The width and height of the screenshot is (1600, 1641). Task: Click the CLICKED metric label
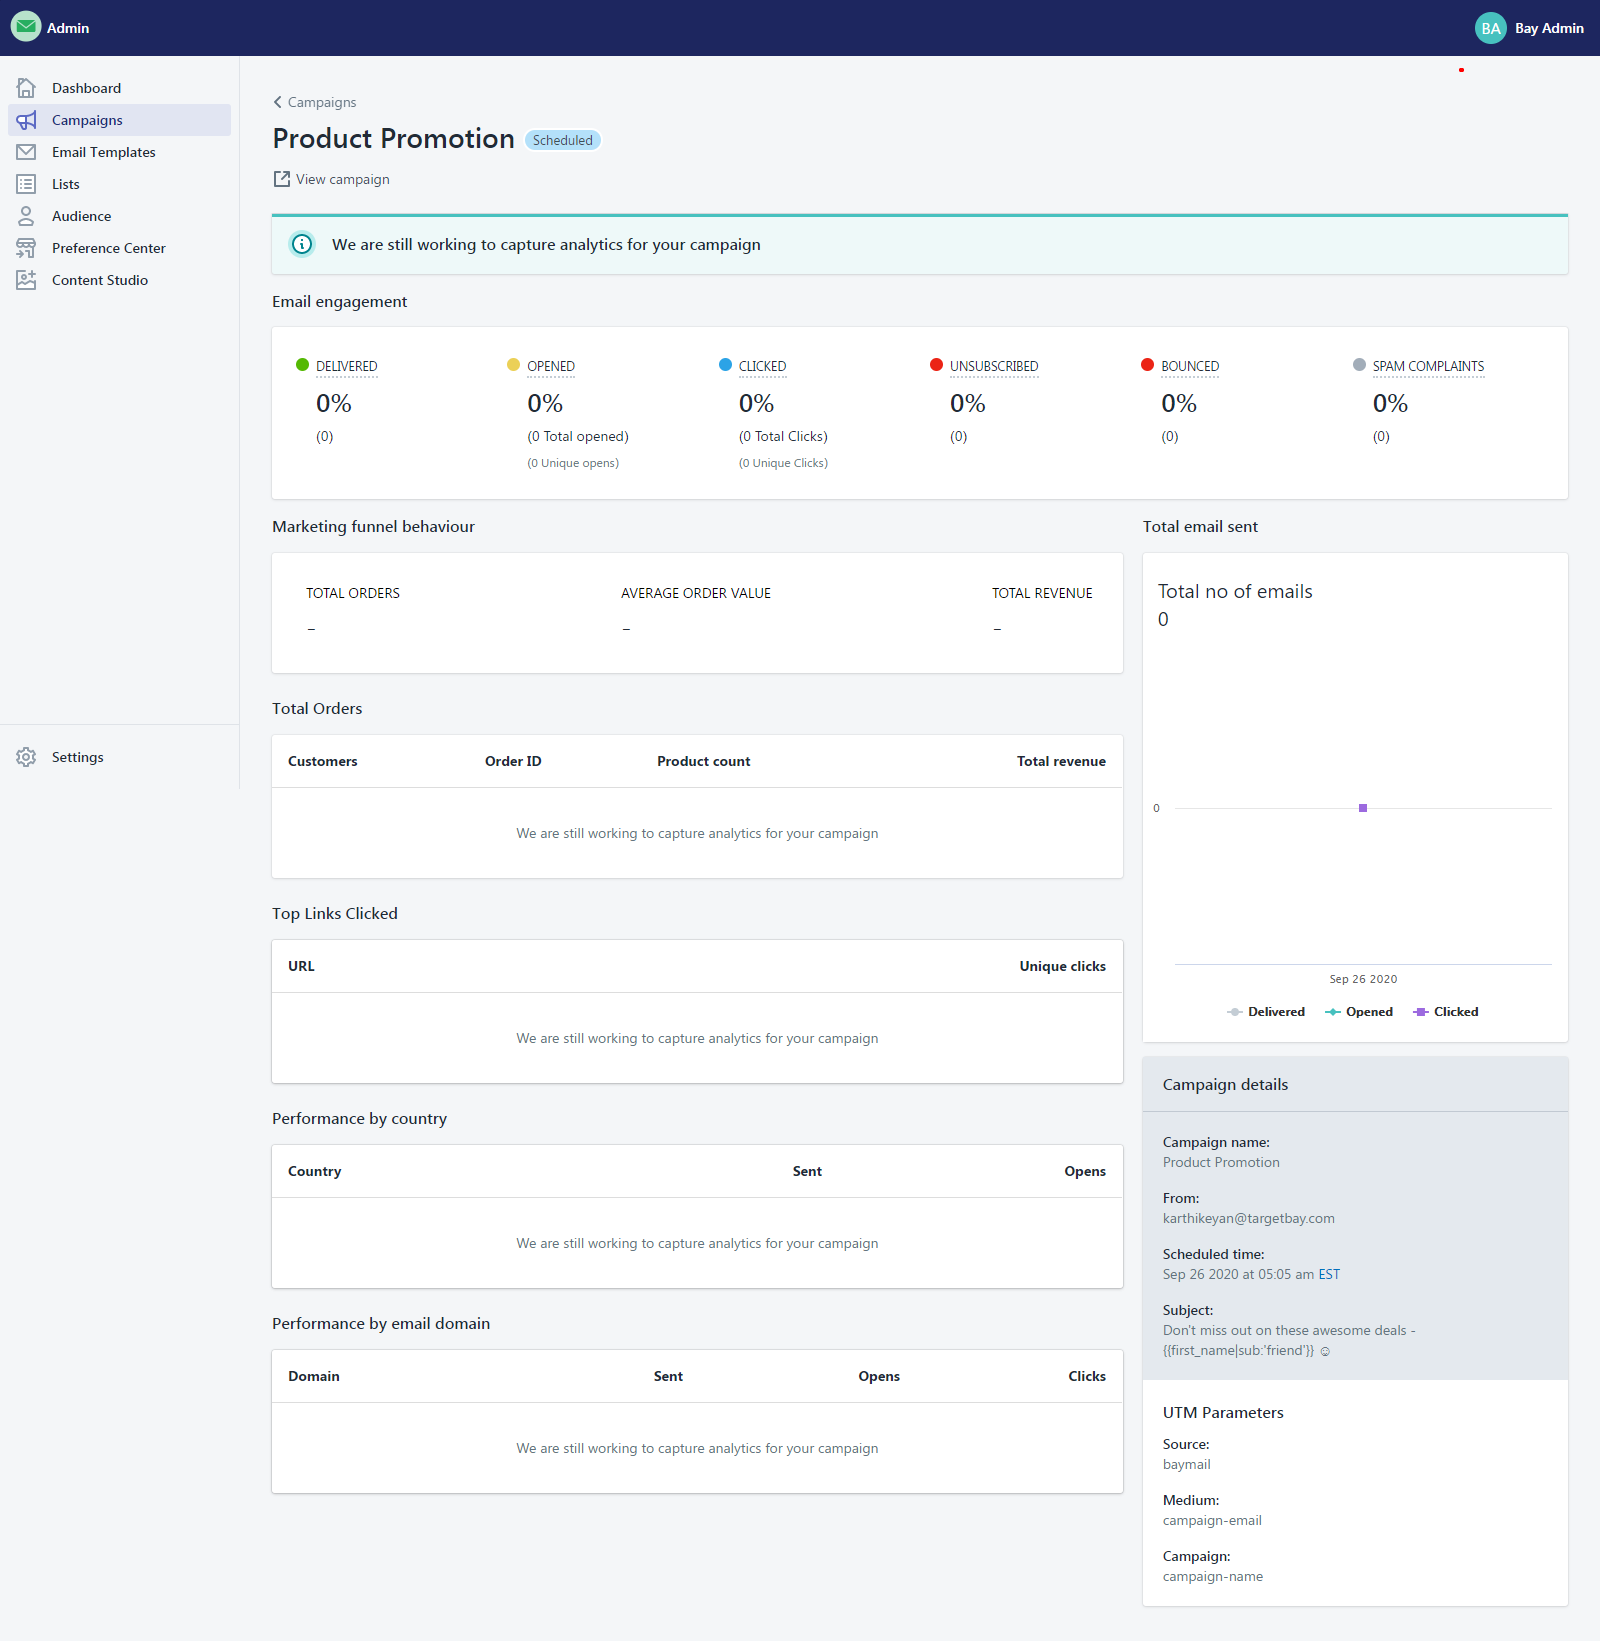763,366
